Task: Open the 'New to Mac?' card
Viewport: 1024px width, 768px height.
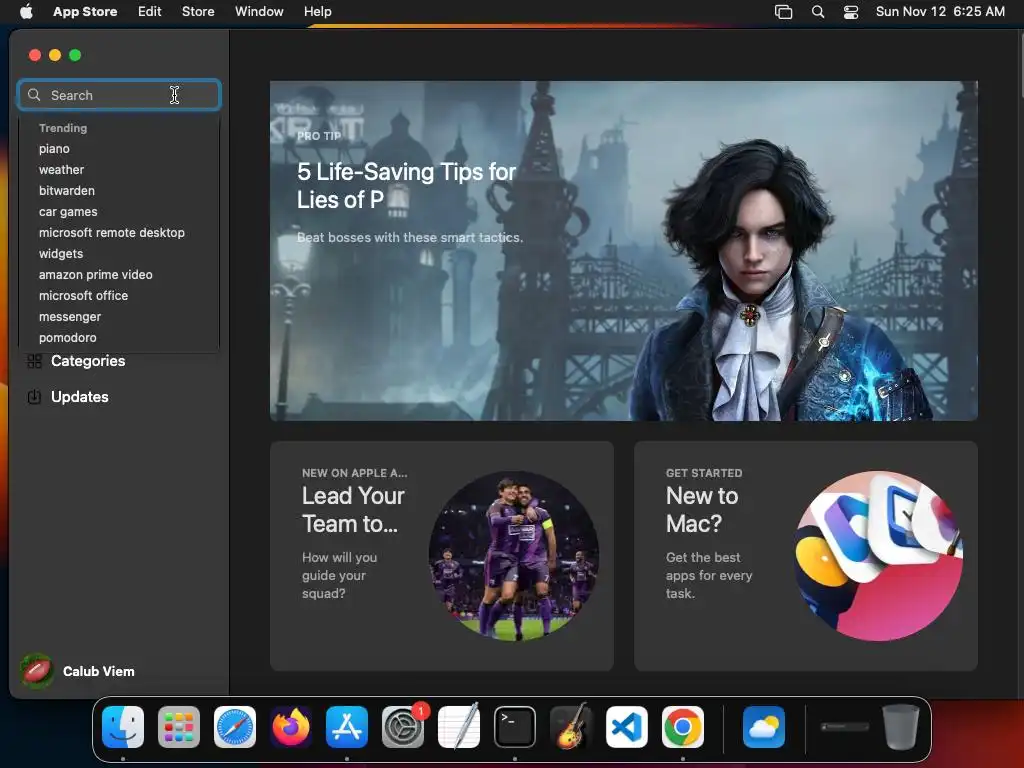Action: pos(806,556)
